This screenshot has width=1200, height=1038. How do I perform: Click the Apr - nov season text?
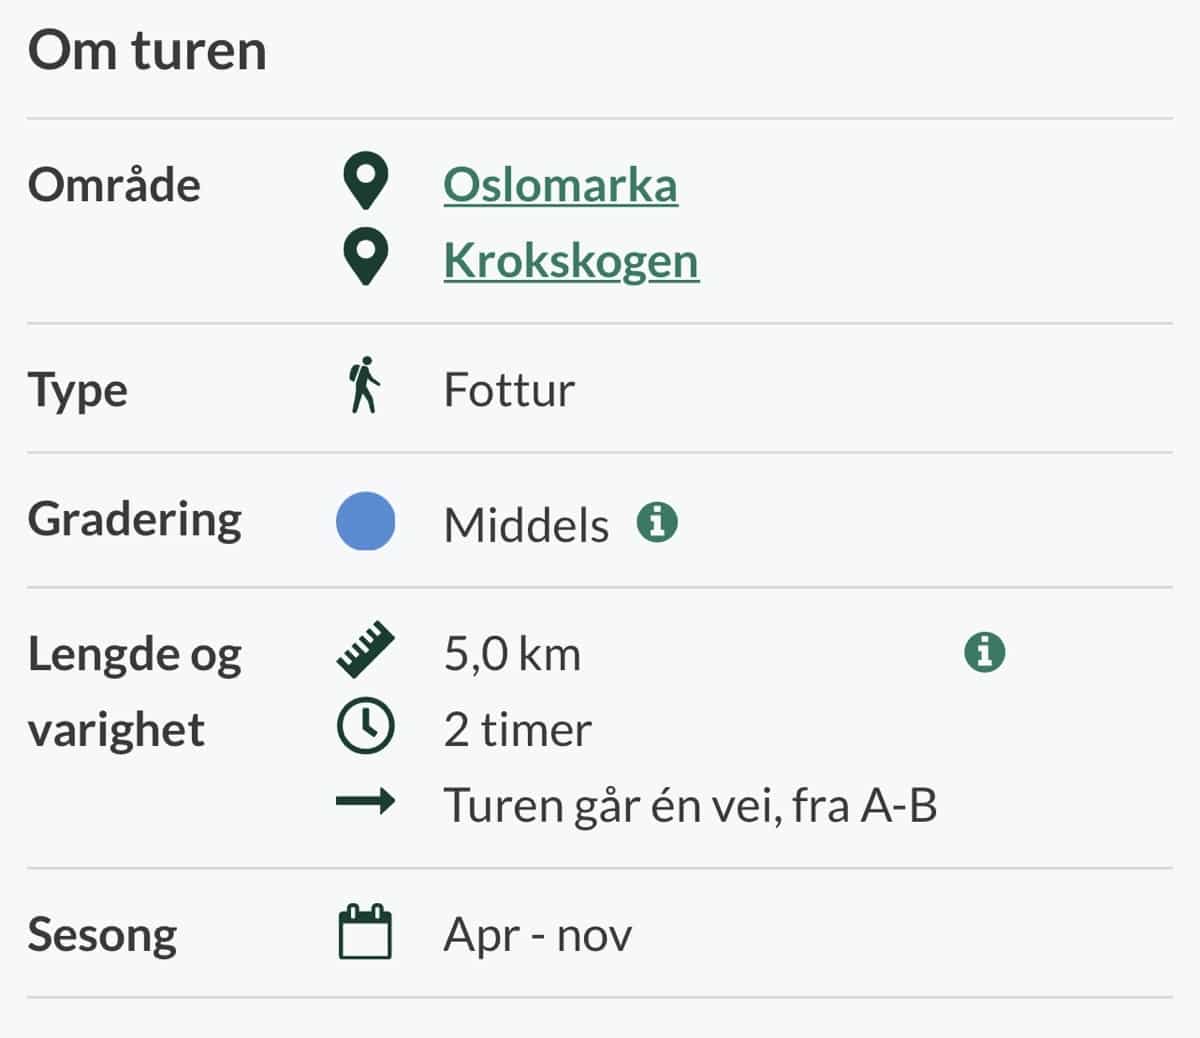[x=538, y=935]
